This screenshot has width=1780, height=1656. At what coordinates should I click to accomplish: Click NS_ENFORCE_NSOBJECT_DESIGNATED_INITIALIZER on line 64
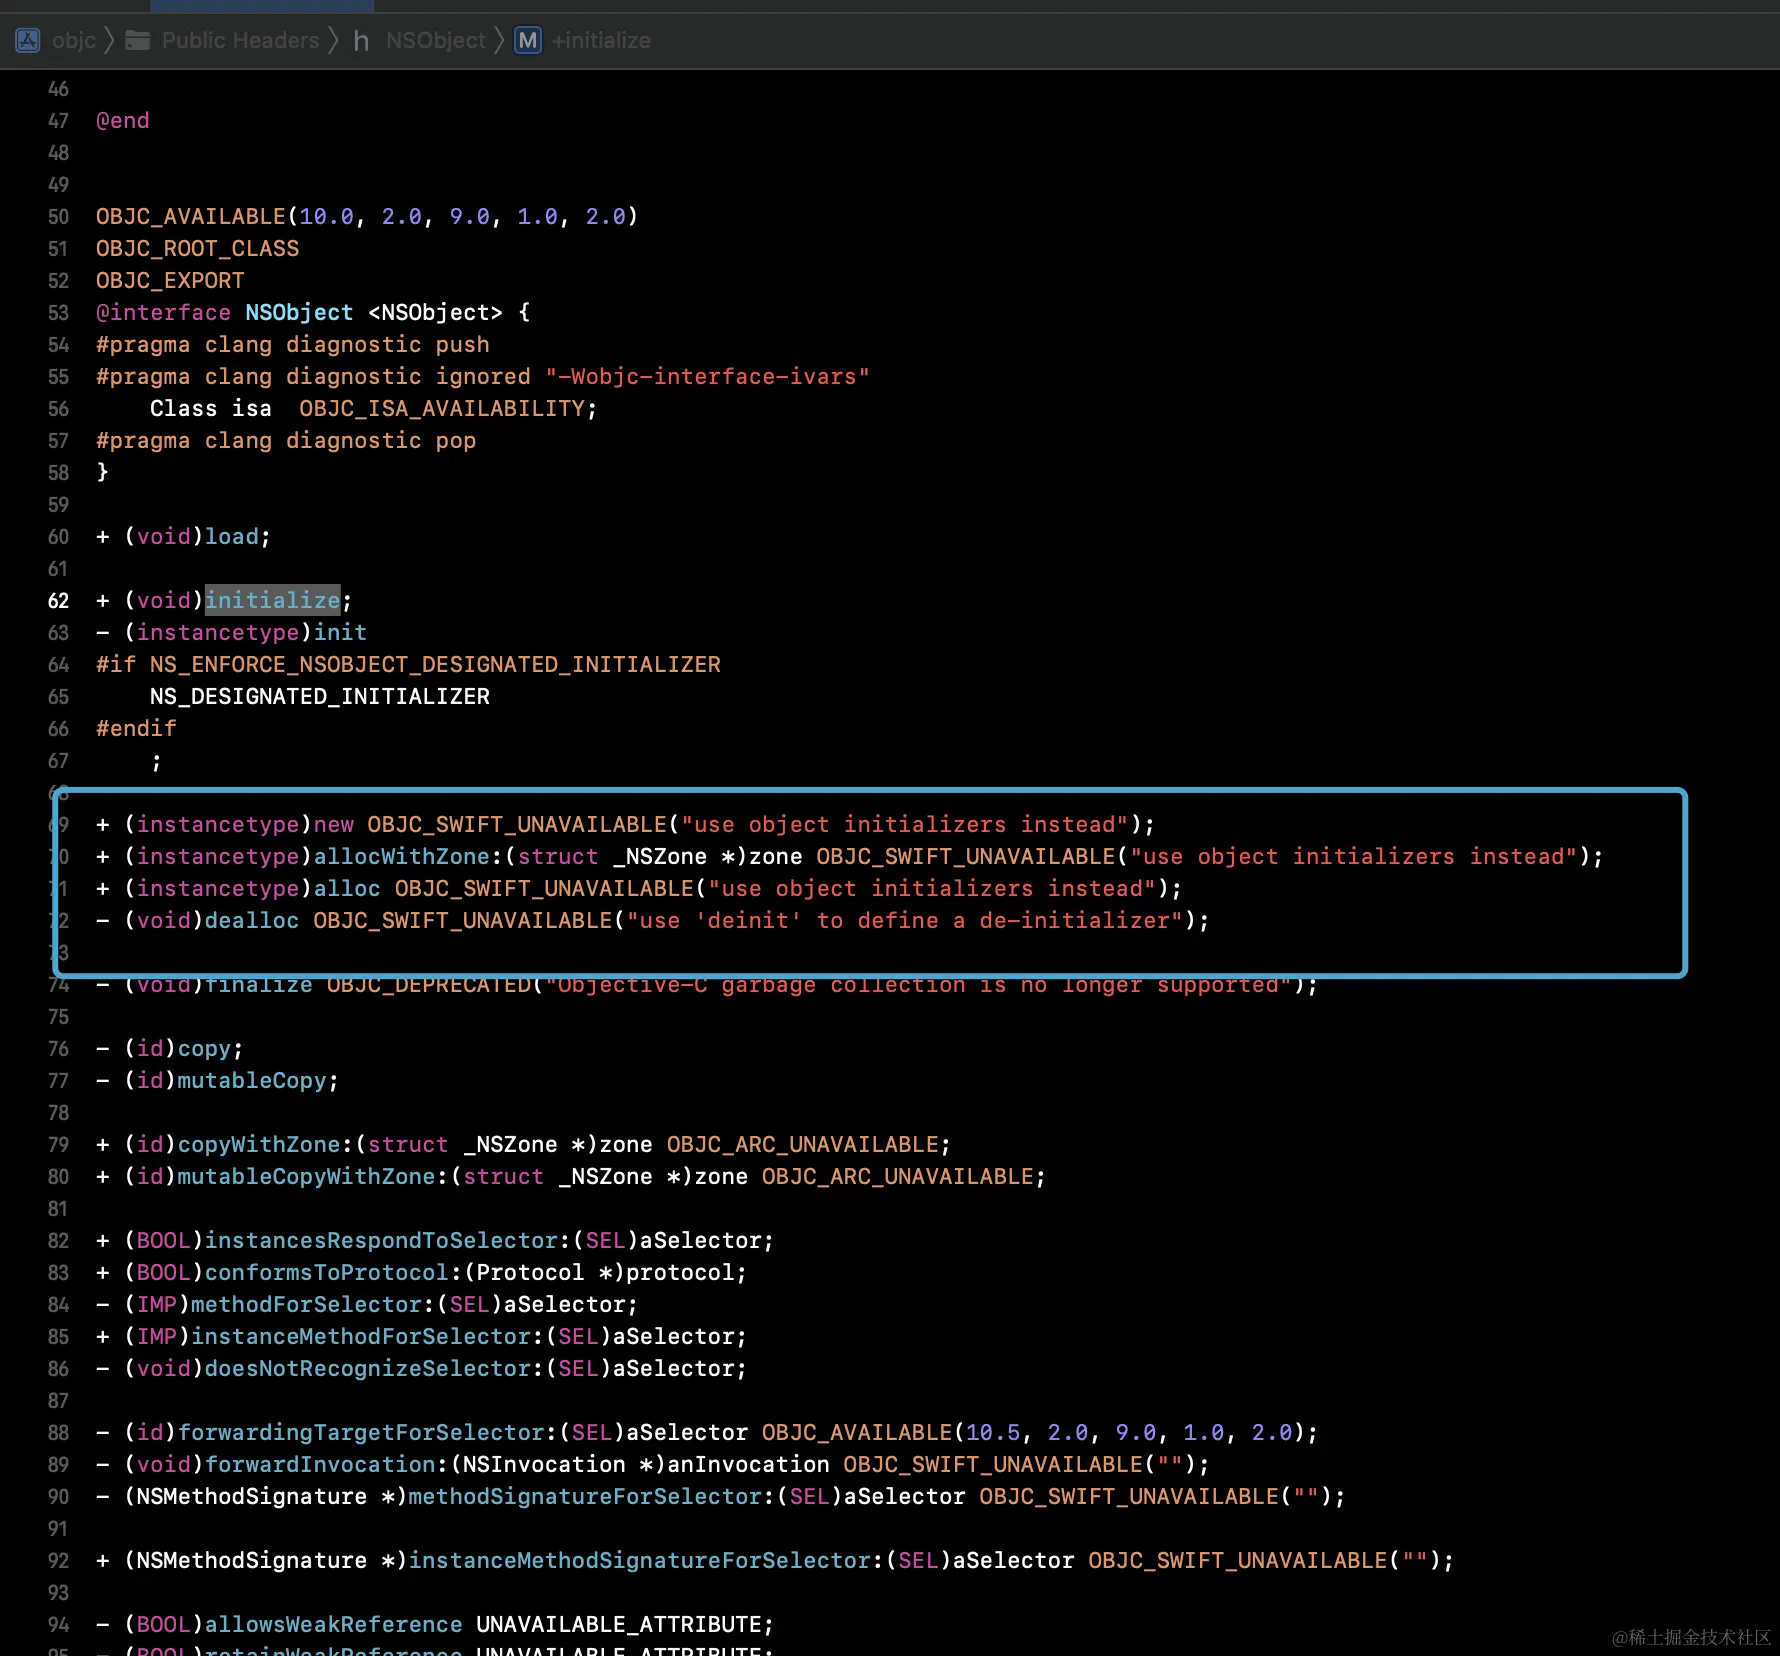click(435, 665)
